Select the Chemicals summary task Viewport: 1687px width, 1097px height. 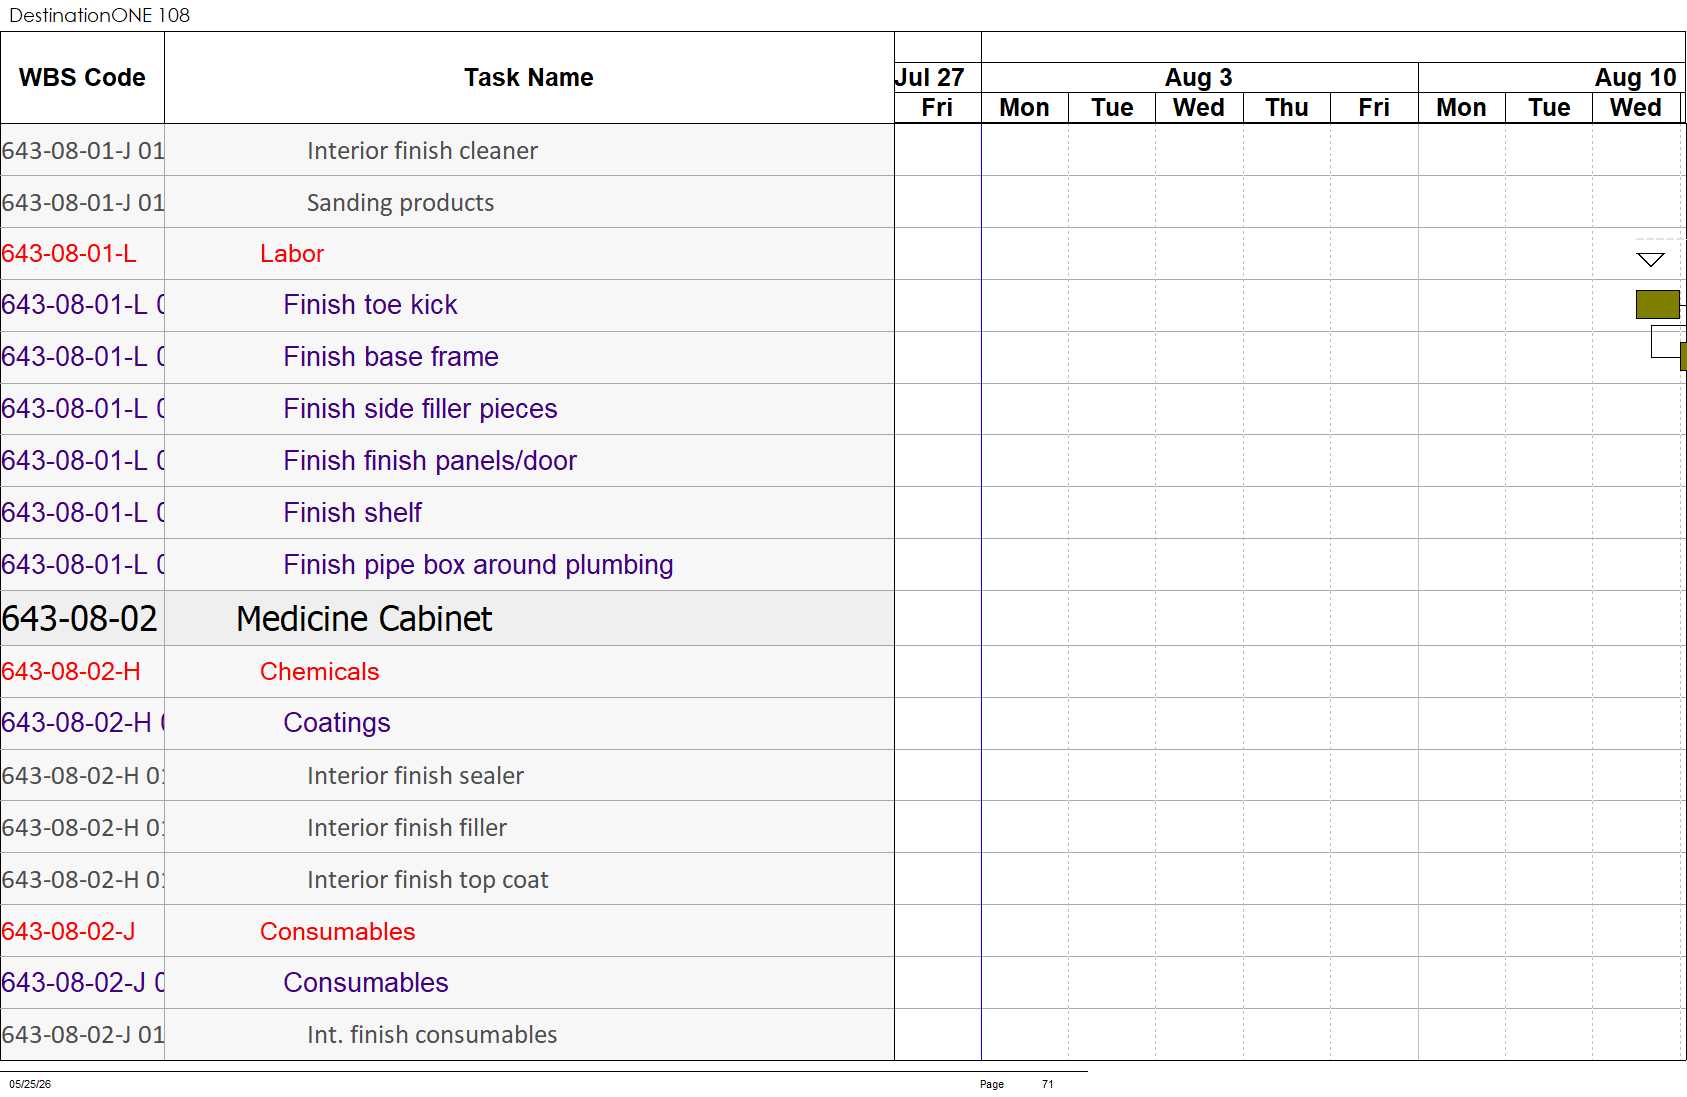pyautogui.click(x=320, y=672)
